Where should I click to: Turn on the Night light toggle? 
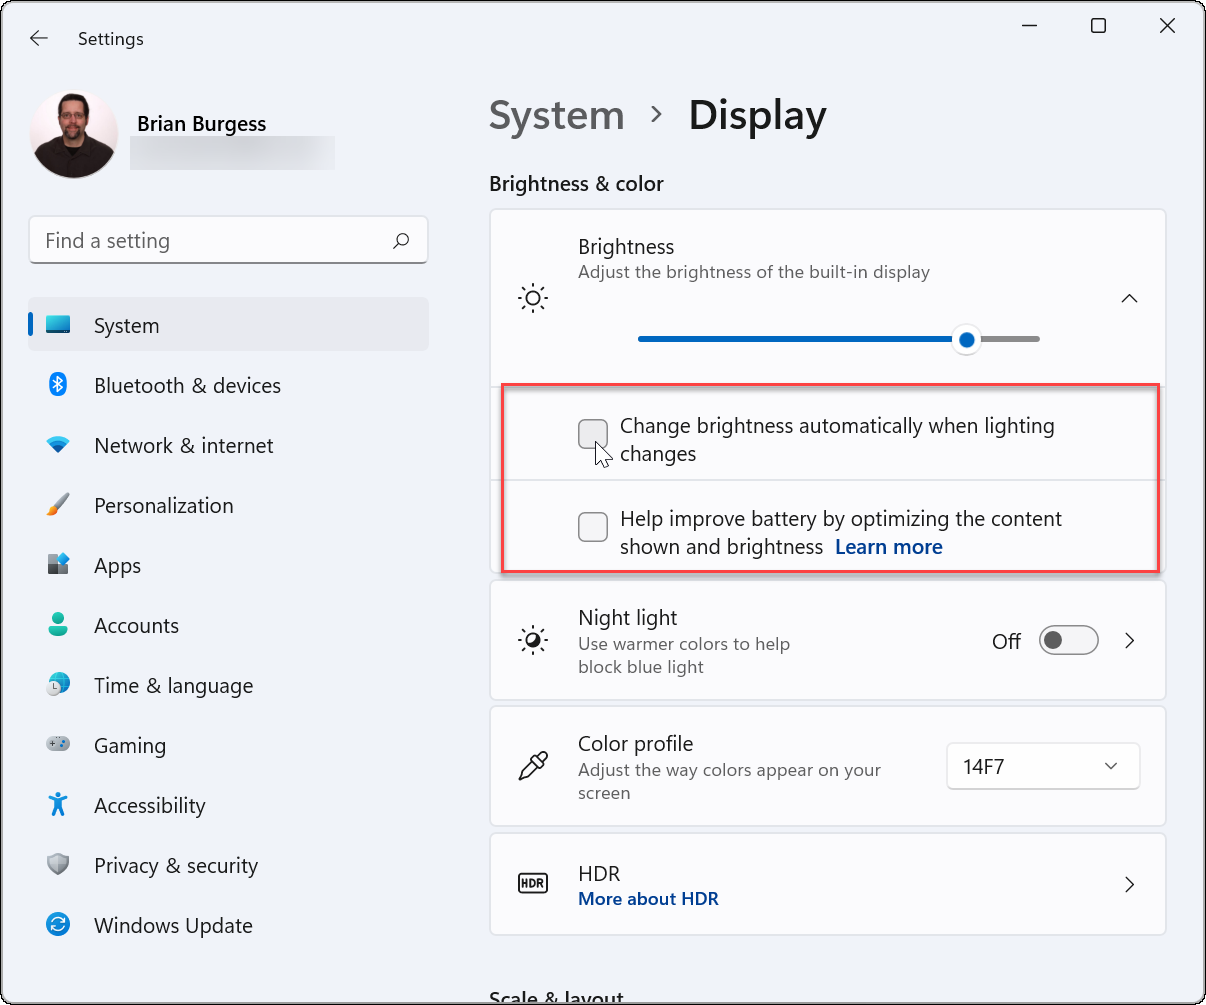(1068, 640)
